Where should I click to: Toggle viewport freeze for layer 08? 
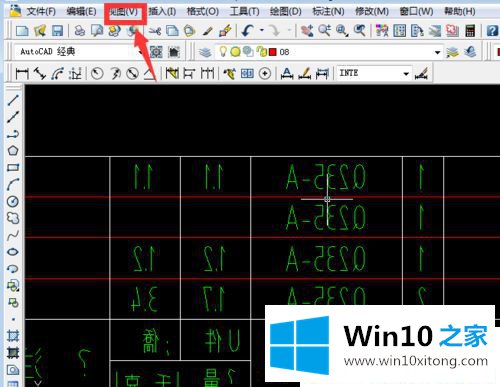click(248, 52)
